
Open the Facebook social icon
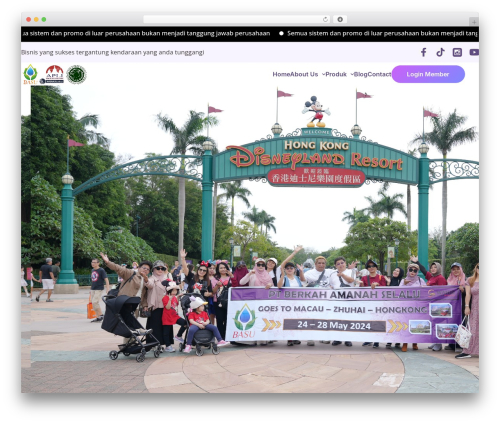point(423,52)
